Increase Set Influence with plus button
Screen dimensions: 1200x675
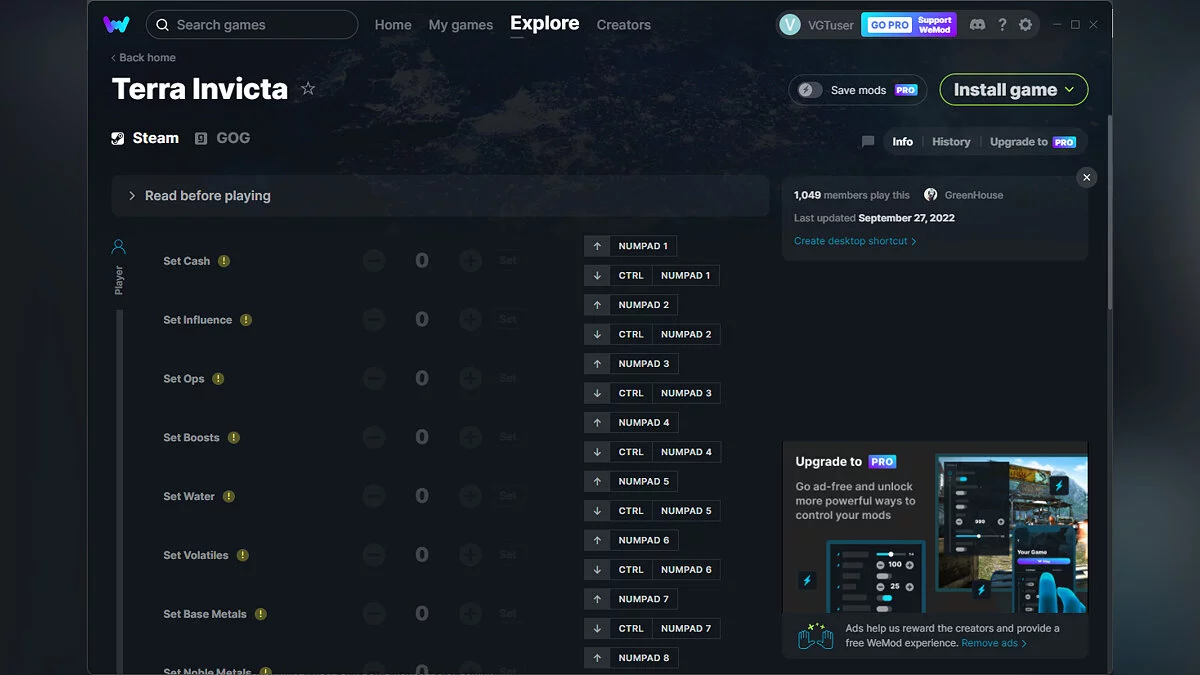(470, 320)
